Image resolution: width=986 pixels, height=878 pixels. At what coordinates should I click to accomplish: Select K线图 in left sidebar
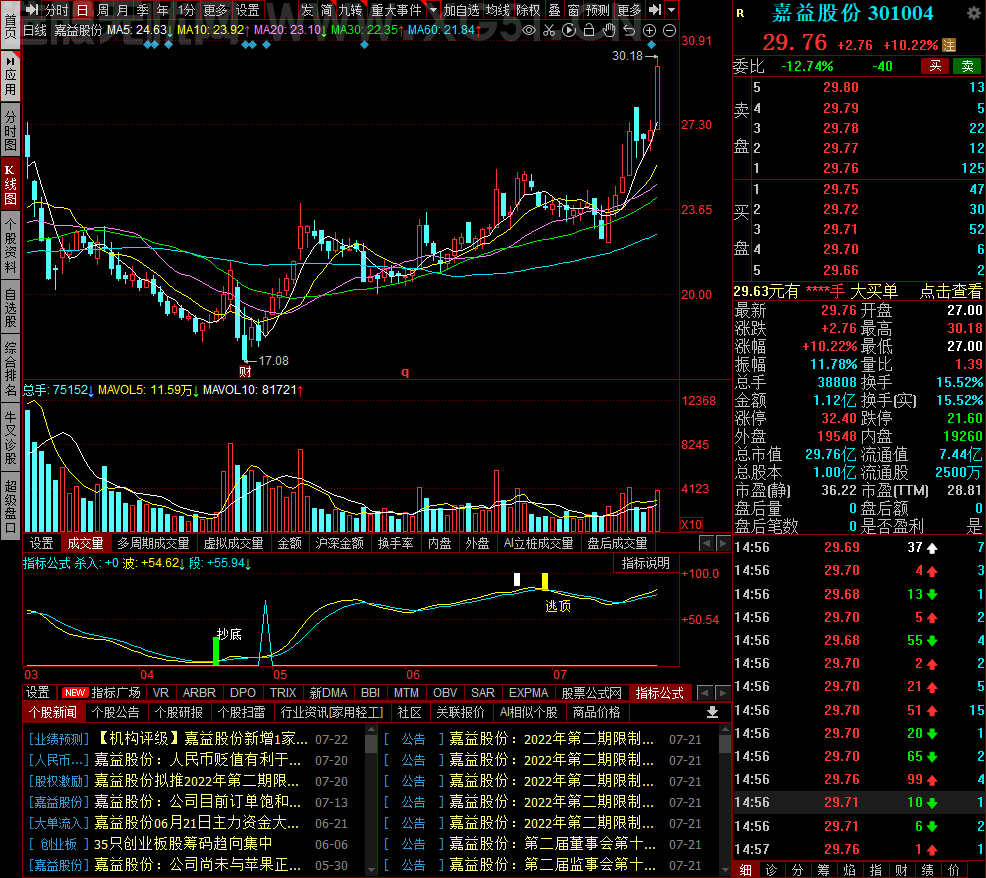tap(10, 184)
